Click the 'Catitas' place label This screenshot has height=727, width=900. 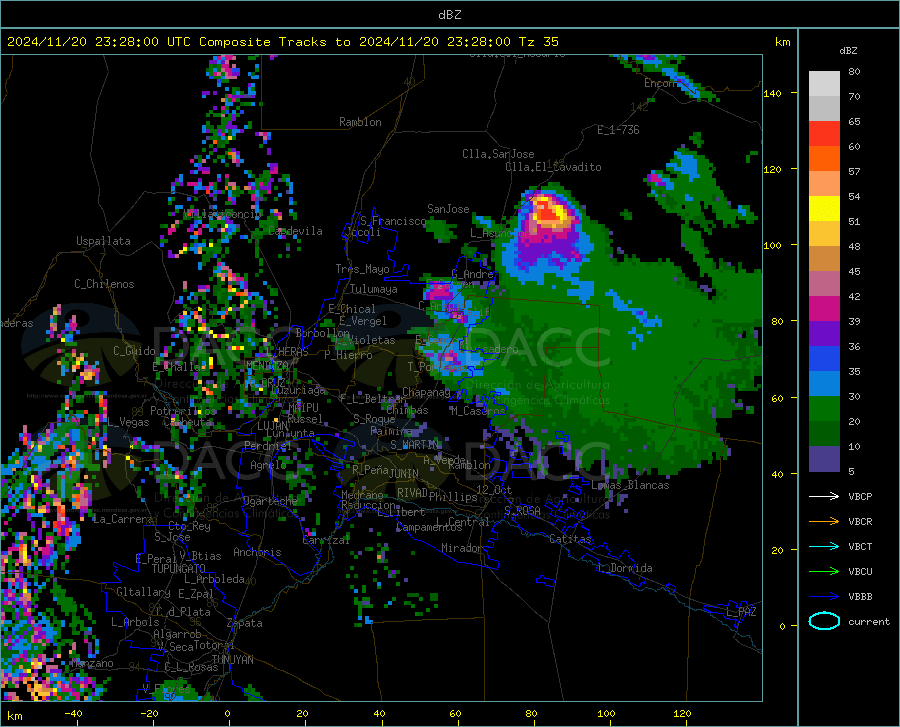pyautogui.click(x=571, y=539)
